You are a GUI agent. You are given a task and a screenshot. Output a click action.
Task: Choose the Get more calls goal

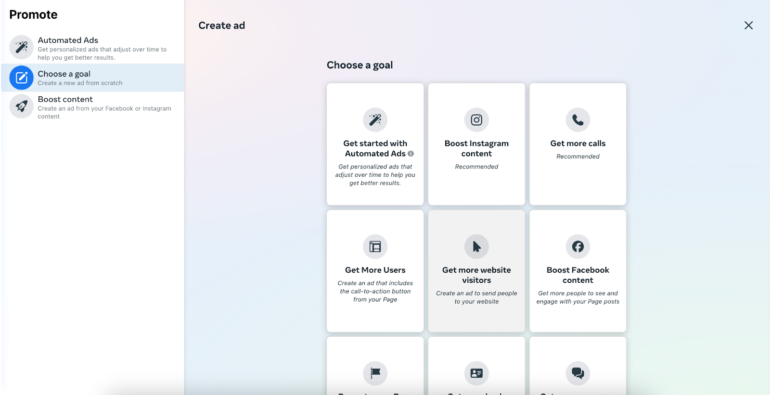coord(578,144)
